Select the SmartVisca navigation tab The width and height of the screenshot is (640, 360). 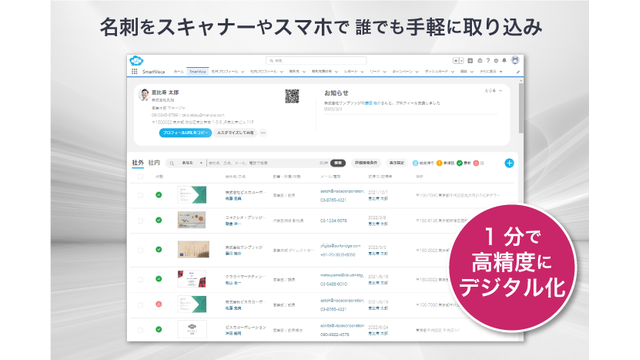point(198,71)
